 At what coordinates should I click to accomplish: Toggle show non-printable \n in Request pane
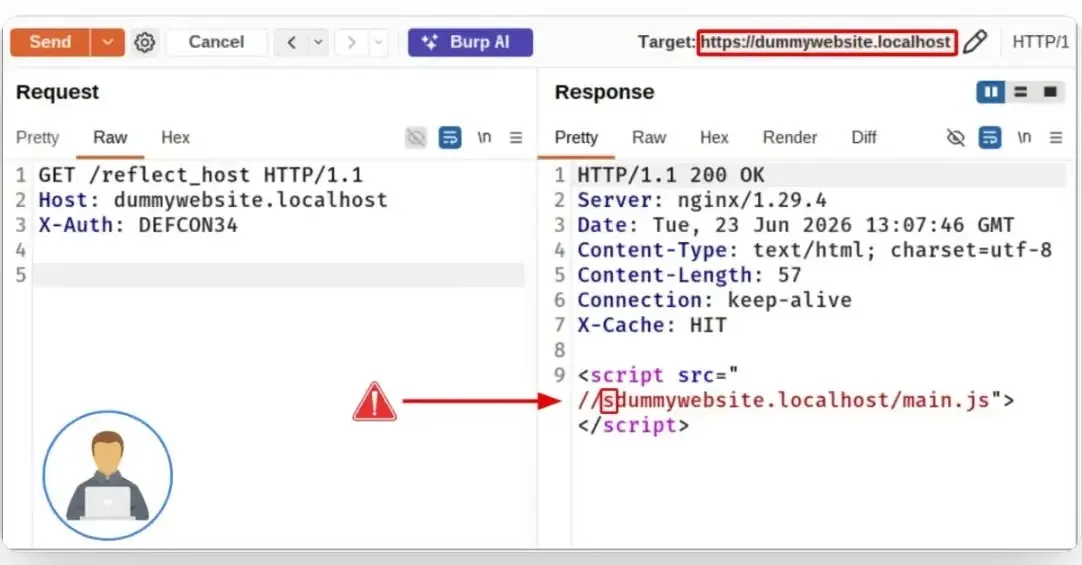point(484,137)
